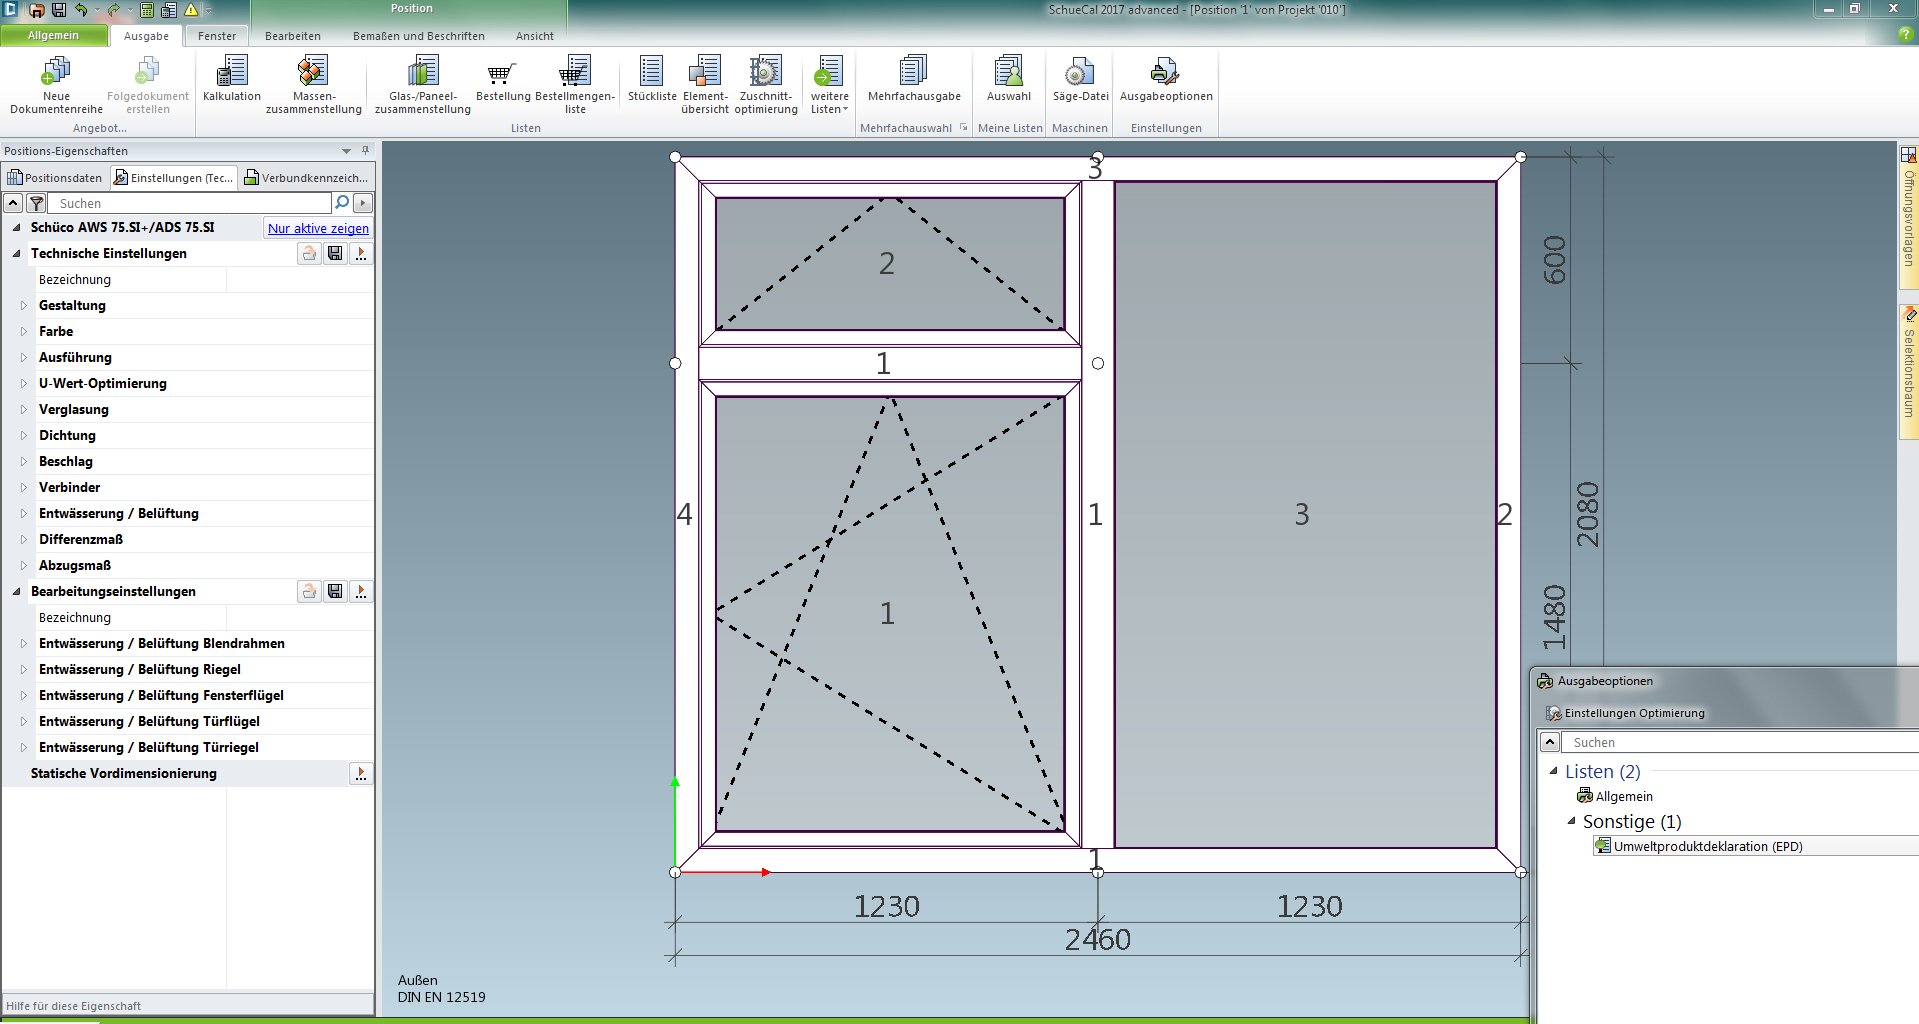Click the Nur aktive zeigen link
The height and width of the screenshot is (1024, 1919).
click(x=318, y=228)
